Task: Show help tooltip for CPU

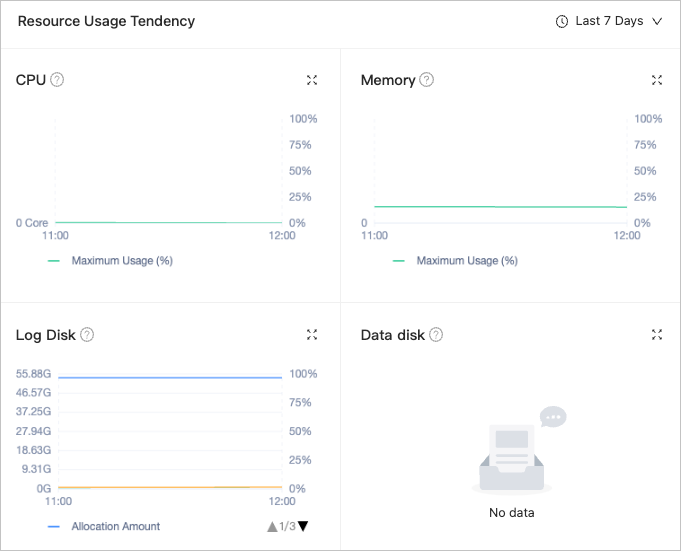Action: pyautogui.click(x=57, y=80)
